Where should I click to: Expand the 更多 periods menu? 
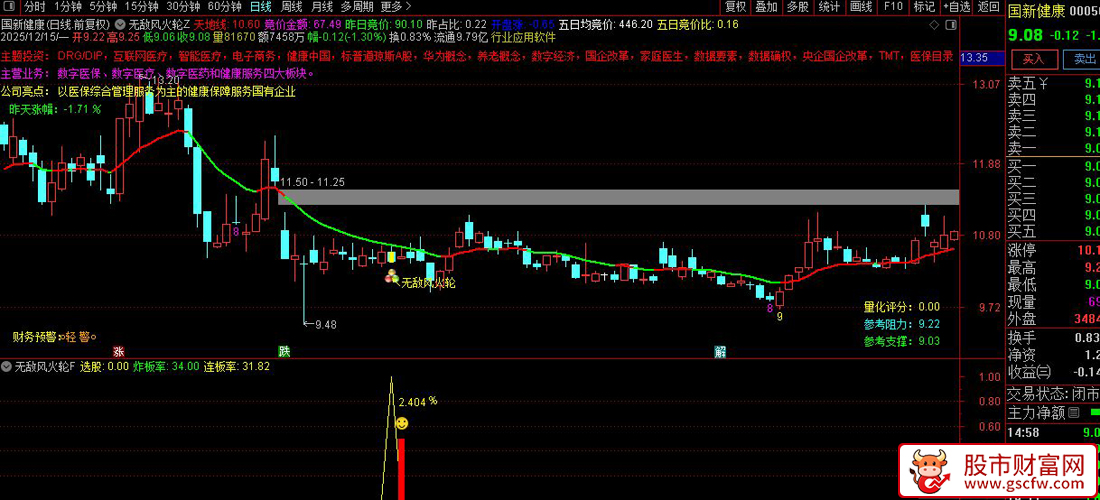pyautogui.click(x=395, y=7)
